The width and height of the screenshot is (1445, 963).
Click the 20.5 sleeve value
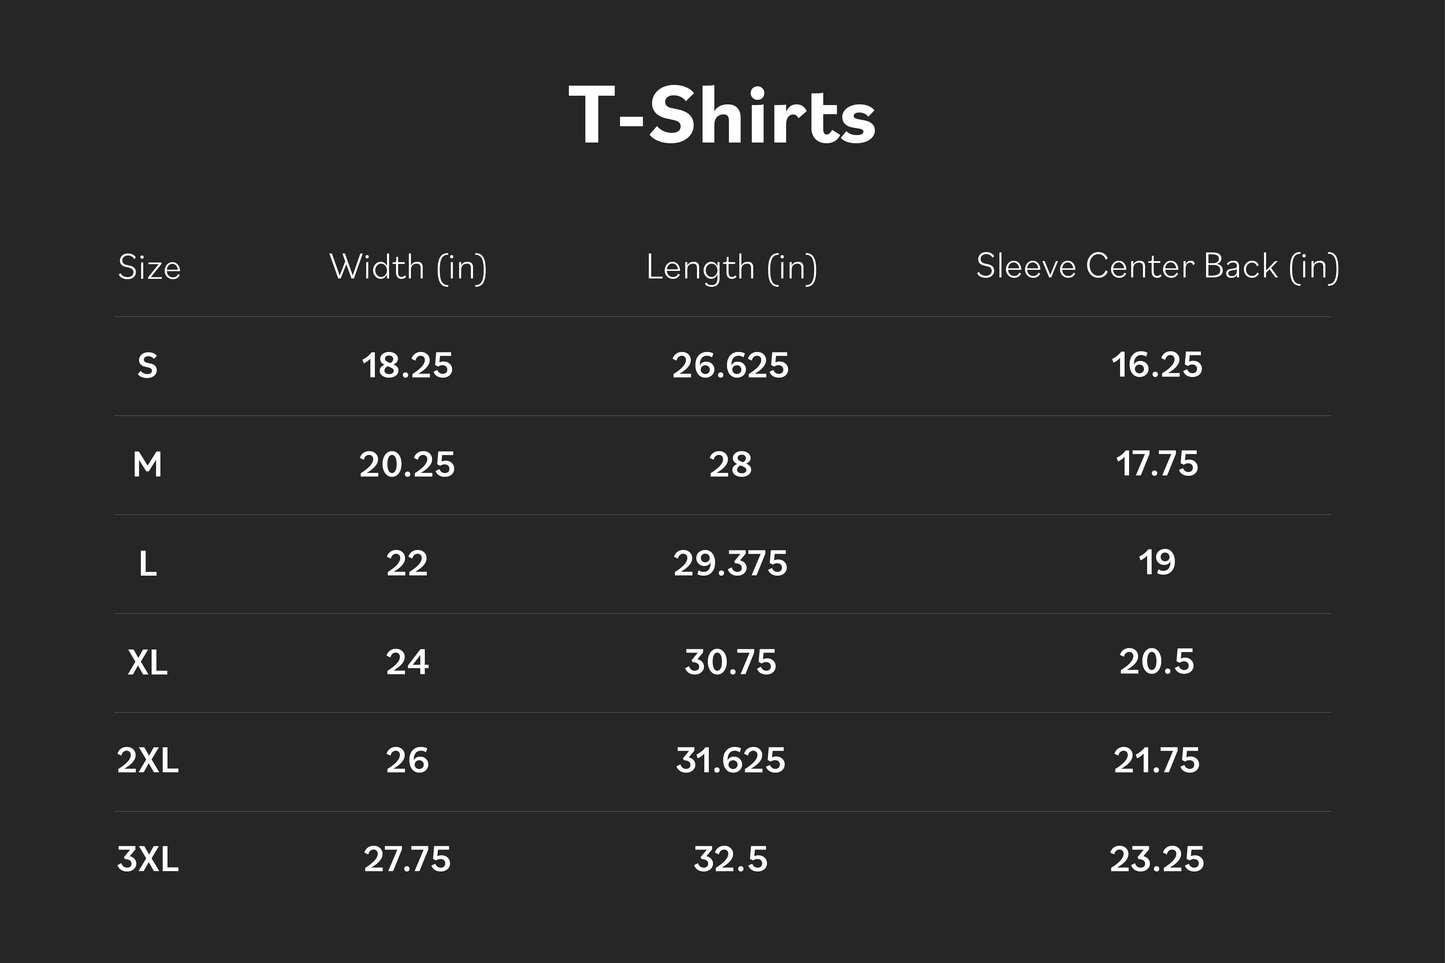1157,662
